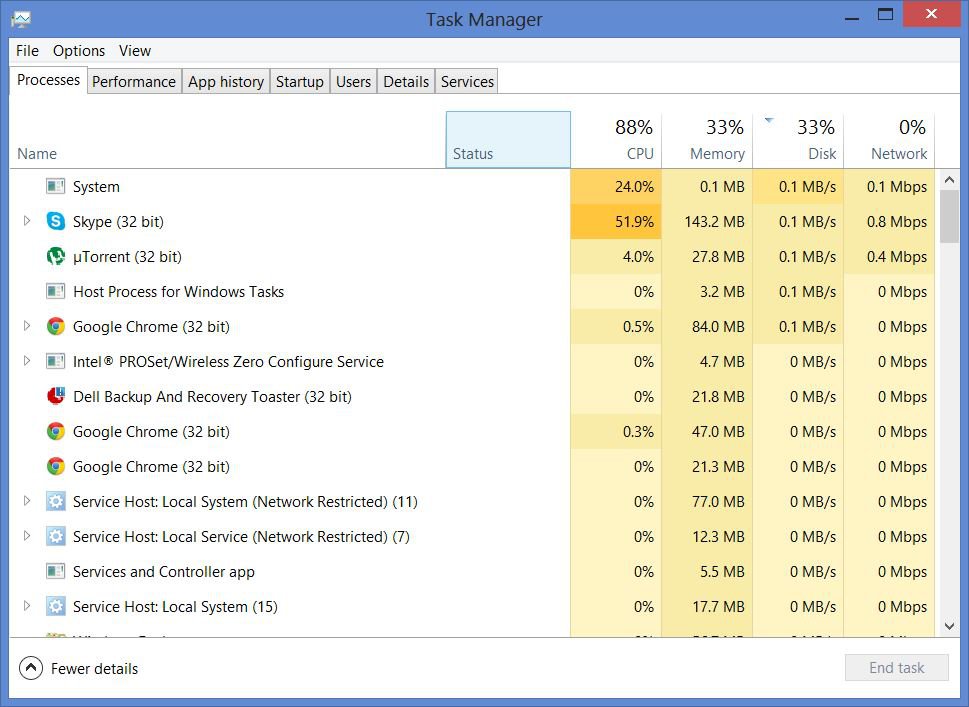Click the Skype process icon
Screen dimensions: 969x707
click(56, 222)
